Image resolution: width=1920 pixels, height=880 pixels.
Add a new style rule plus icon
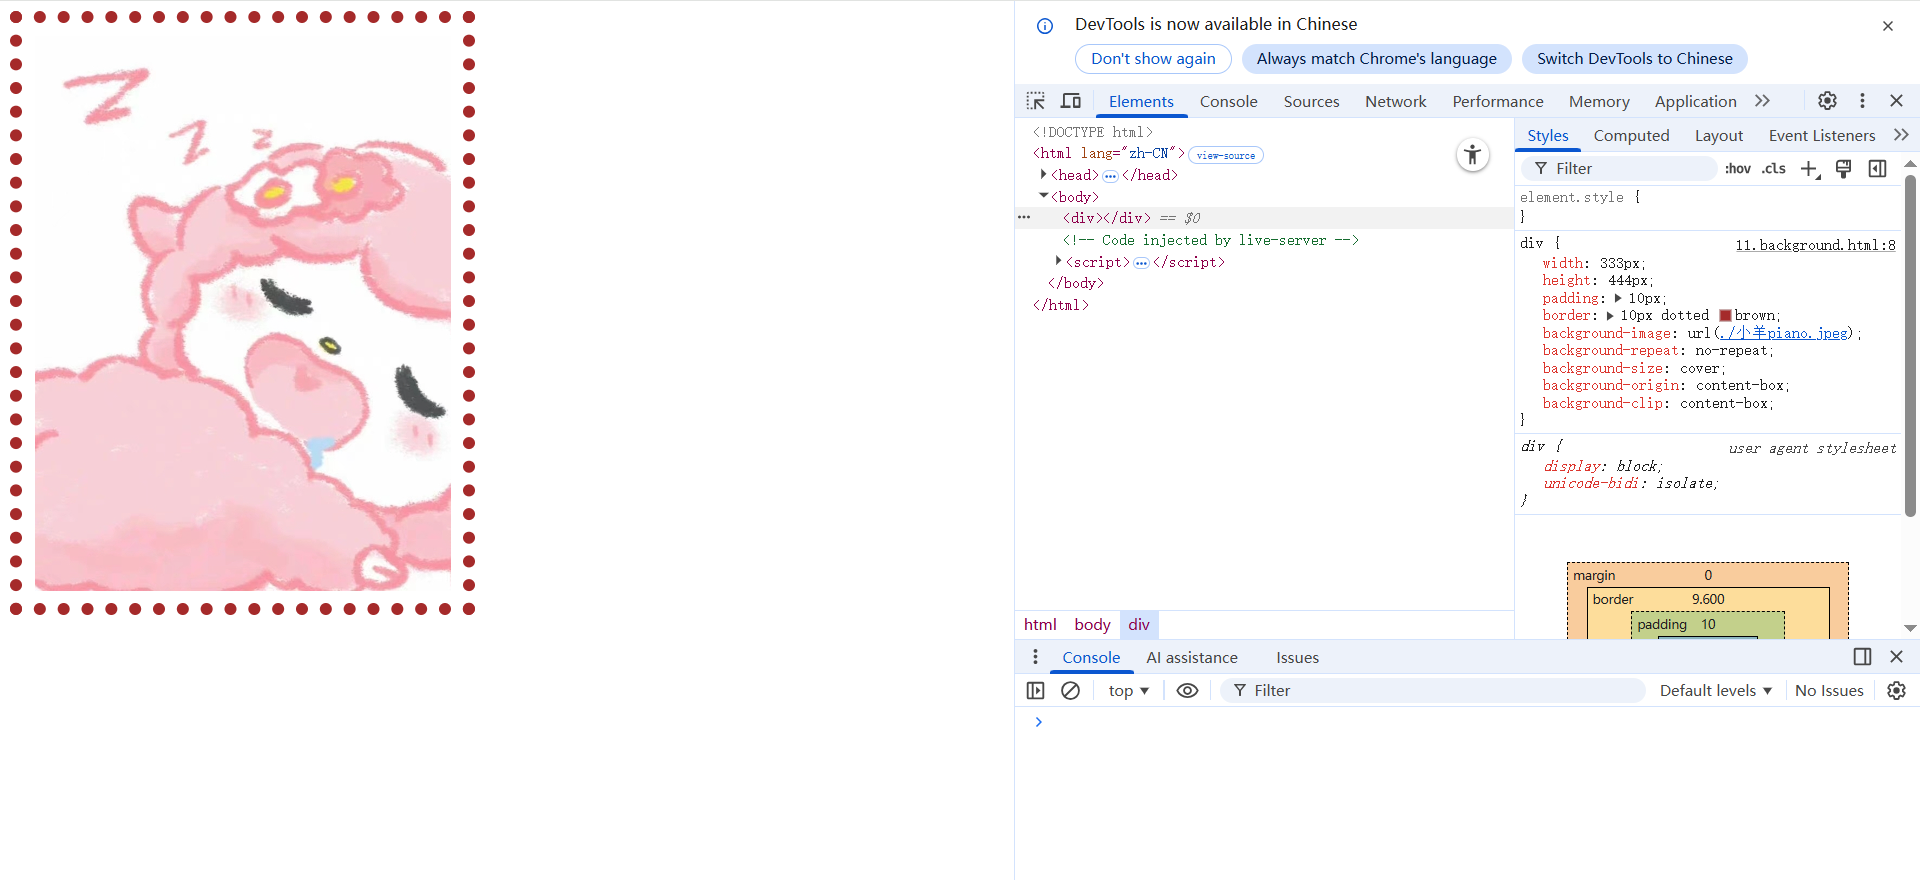tap(1810, 169)
